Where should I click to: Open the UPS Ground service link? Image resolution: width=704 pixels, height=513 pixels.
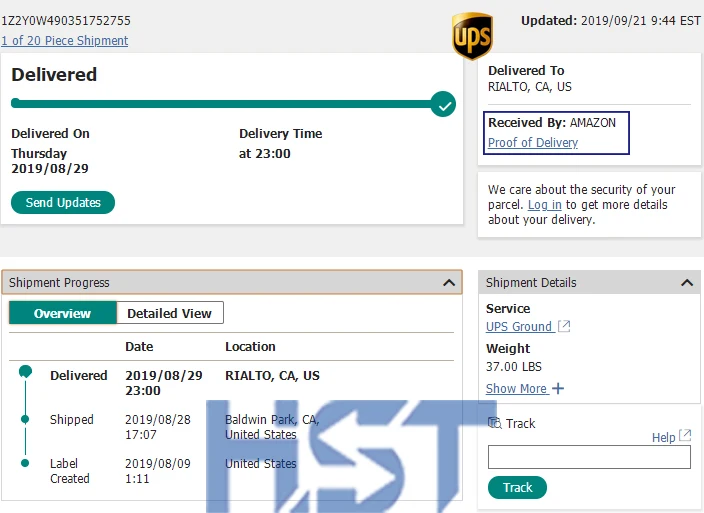[518, 326]
